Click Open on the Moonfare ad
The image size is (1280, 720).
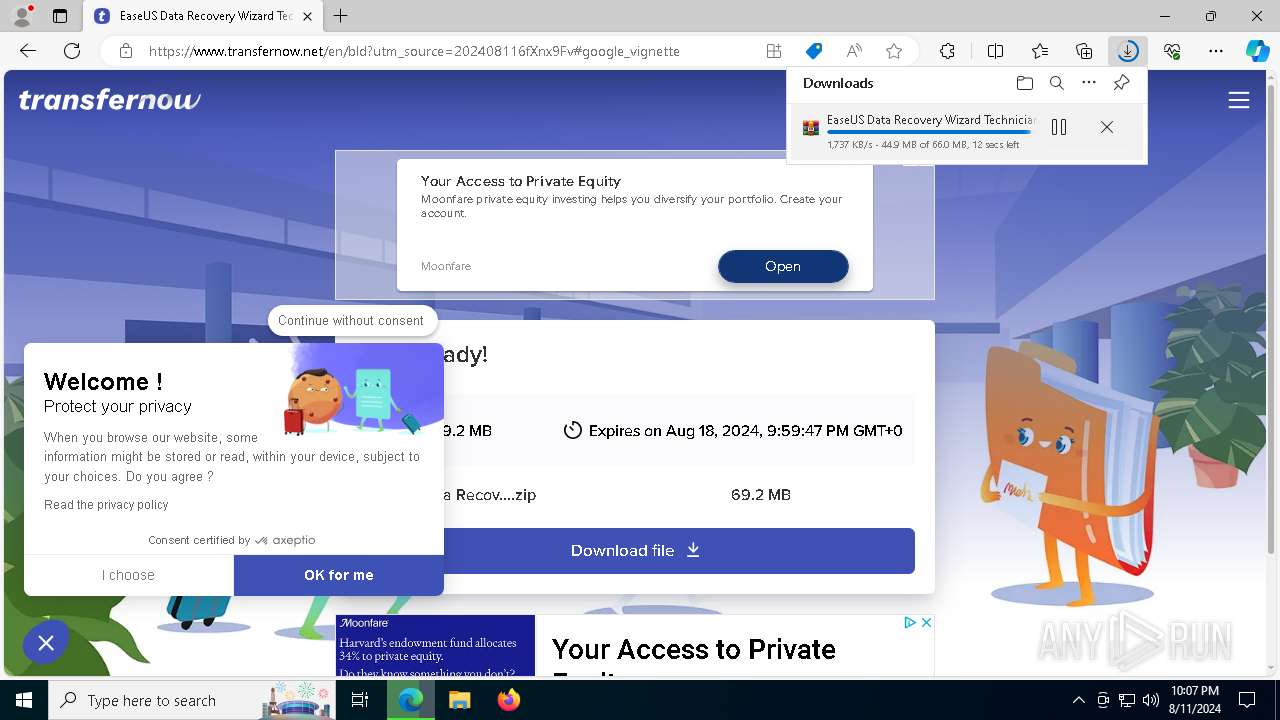pyautogui.click(x=783, y=266)
